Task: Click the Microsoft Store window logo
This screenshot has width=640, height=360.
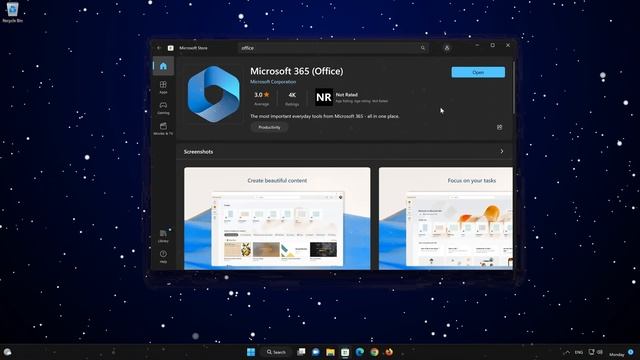Action: coord(171,48)
